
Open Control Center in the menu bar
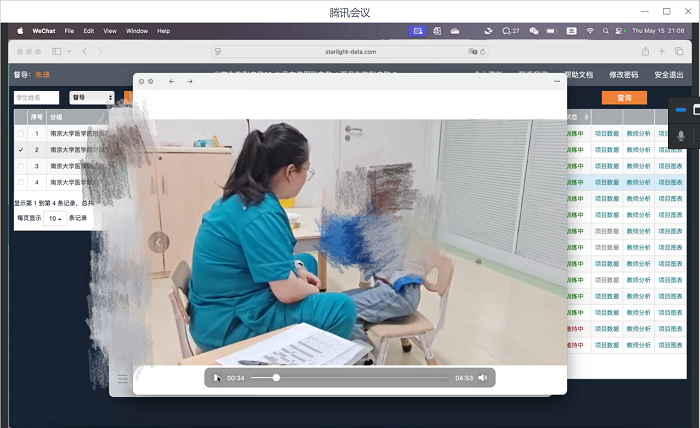point(620,31)
